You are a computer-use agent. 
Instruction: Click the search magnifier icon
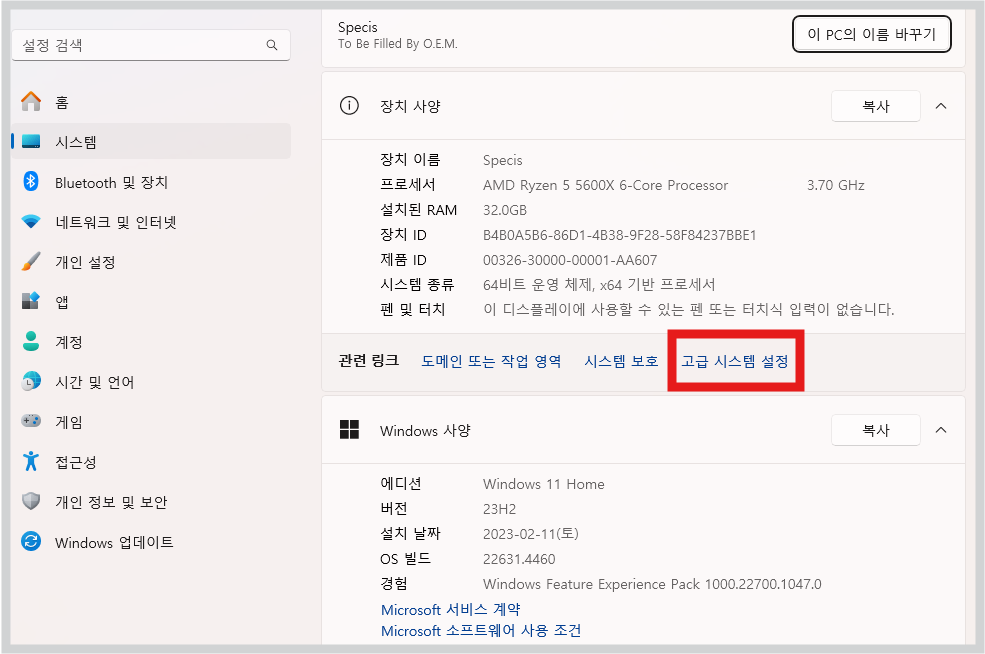click(271, 45)
